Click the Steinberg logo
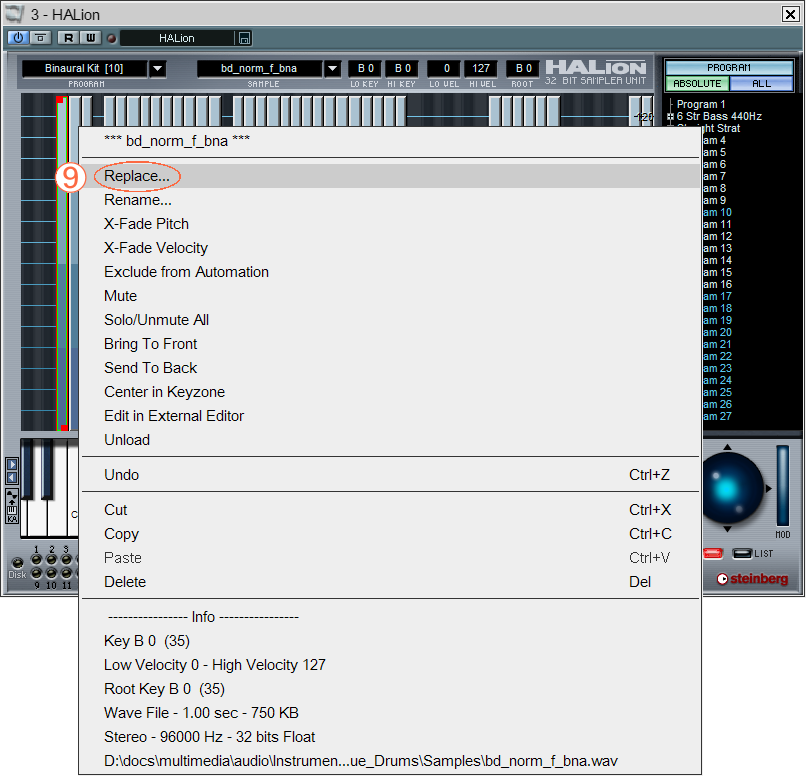The image size is (806, 776). [752, 579]
